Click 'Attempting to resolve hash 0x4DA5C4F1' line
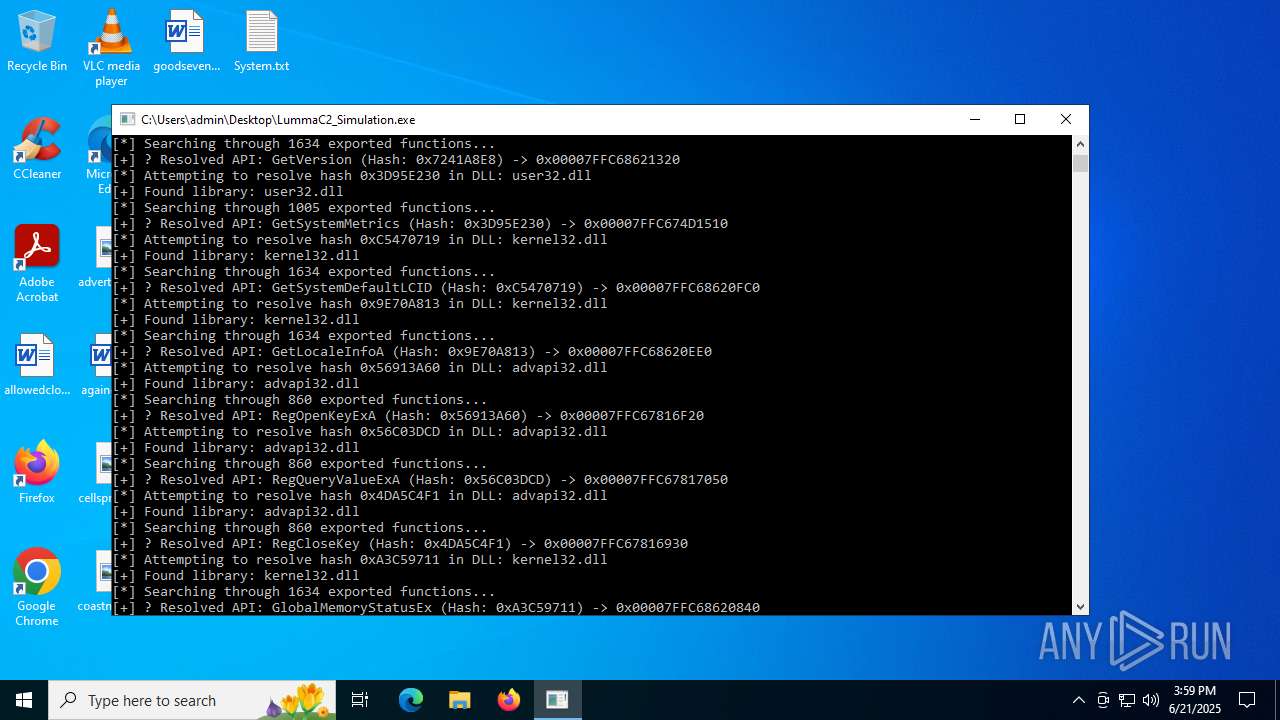1280x720 pixels. click(360, 495)
